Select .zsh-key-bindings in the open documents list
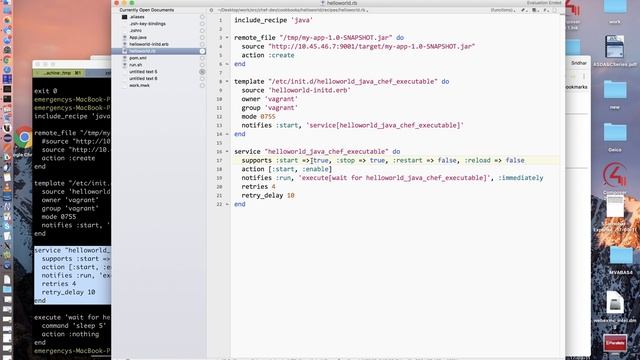The image size is (640, 360). [x=147, y=24]
